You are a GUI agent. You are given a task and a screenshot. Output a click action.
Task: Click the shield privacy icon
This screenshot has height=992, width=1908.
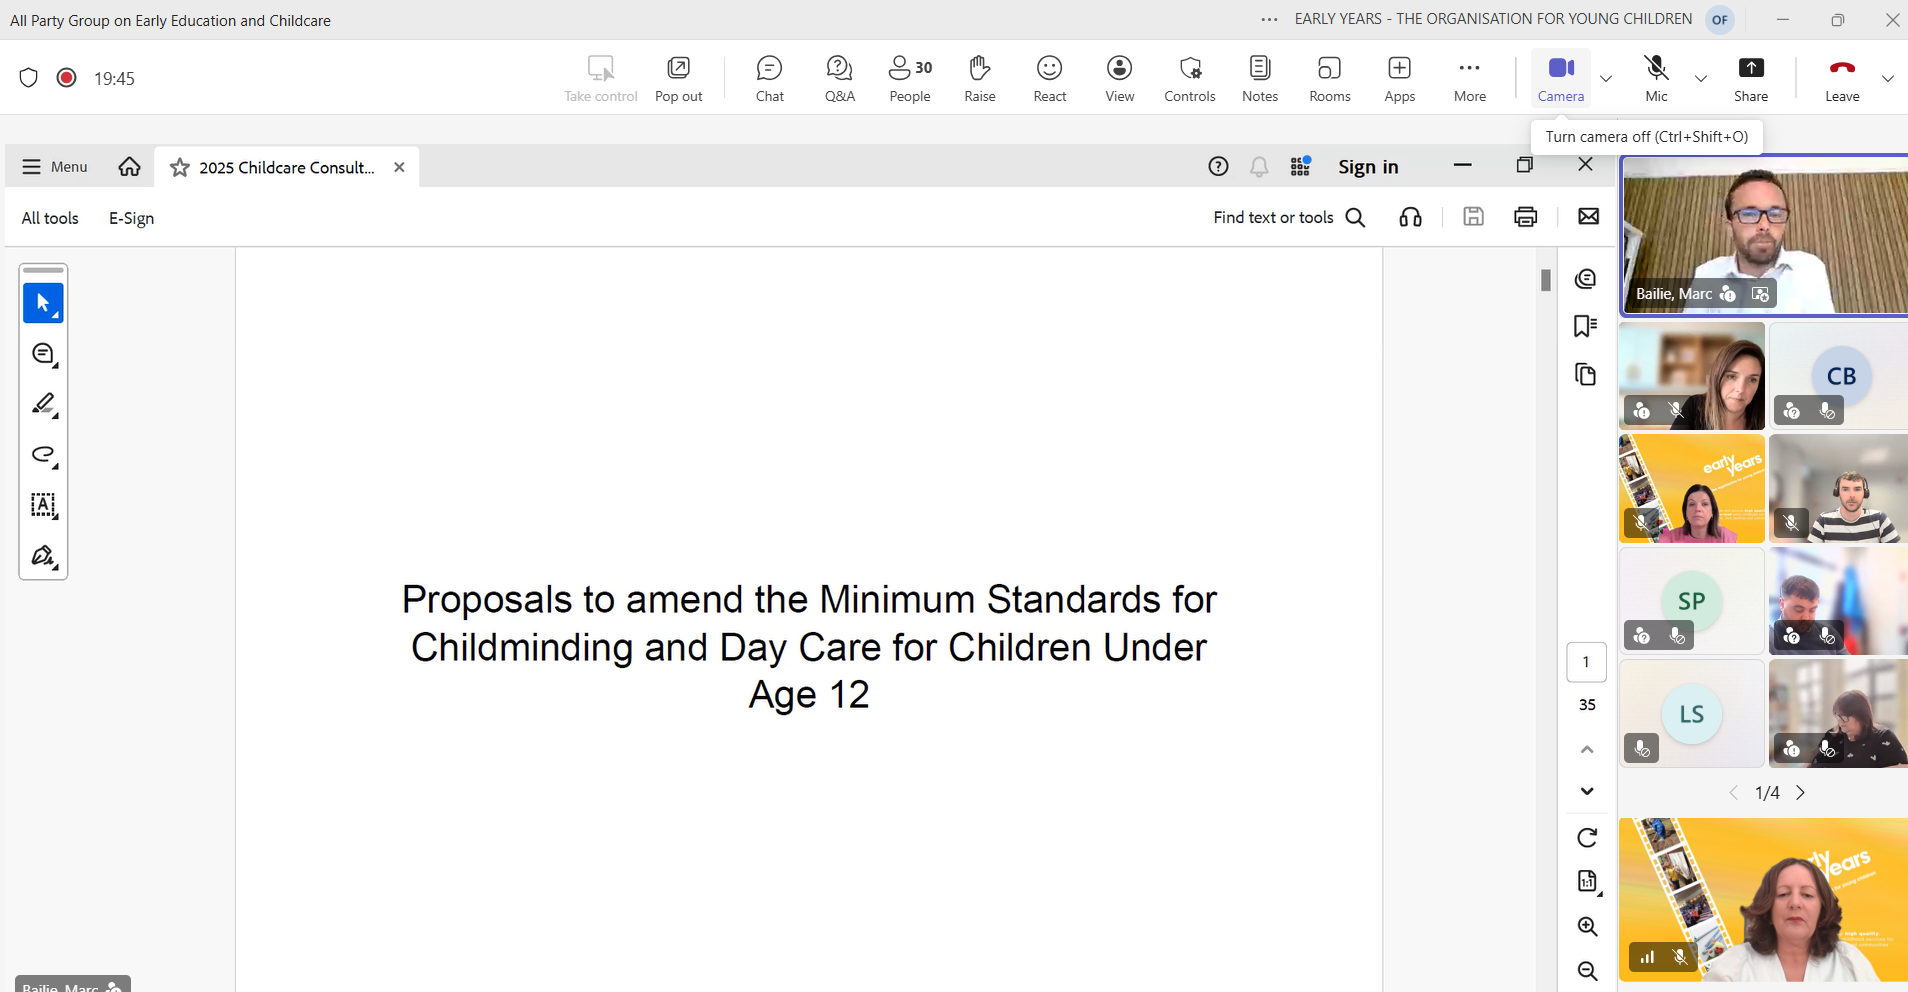click(x=29, y=78)
